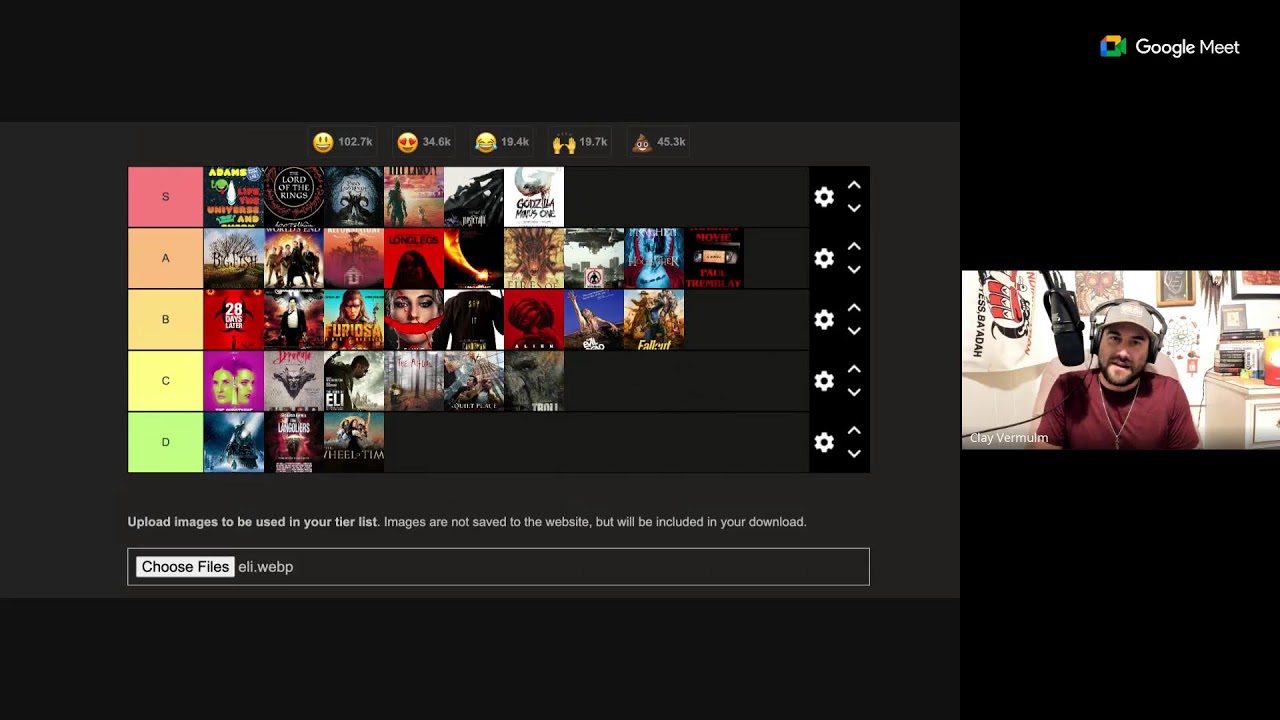Open settings gear for C tier row
This screenshot has height=720, width=1280.
[824, 381]
